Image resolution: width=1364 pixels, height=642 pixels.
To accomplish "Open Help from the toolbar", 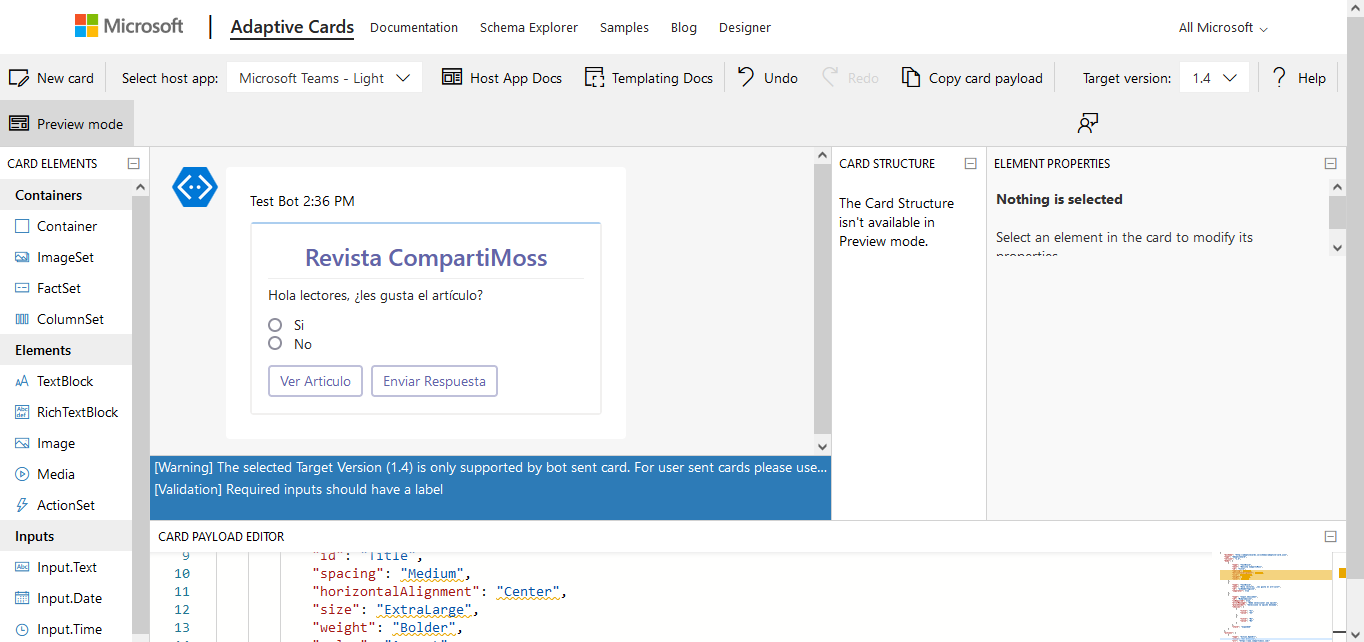I will (1299, 78).
